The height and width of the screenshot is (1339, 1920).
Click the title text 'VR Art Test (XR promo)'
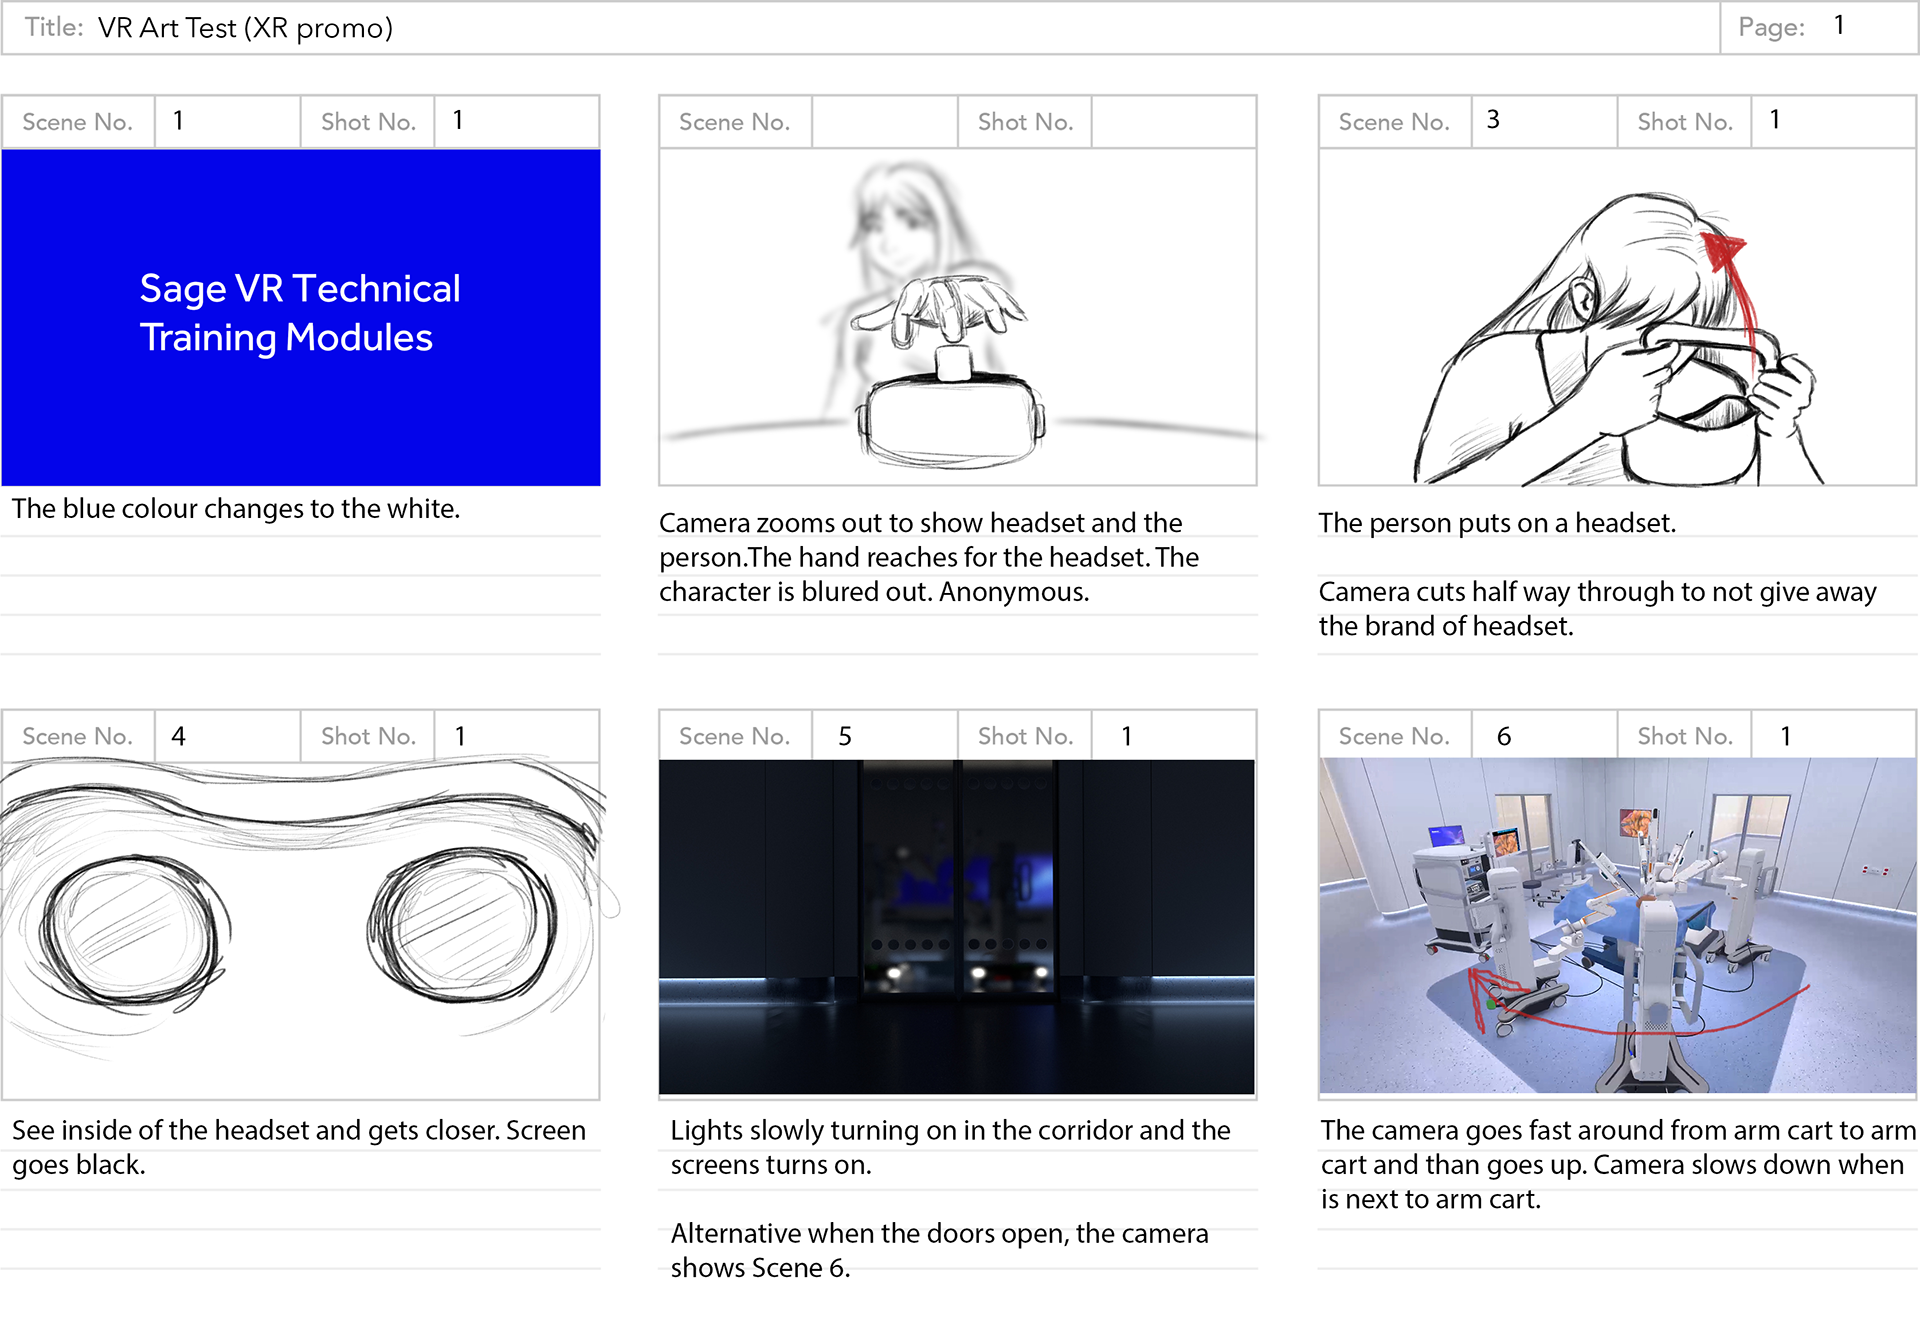coord(245,28)
